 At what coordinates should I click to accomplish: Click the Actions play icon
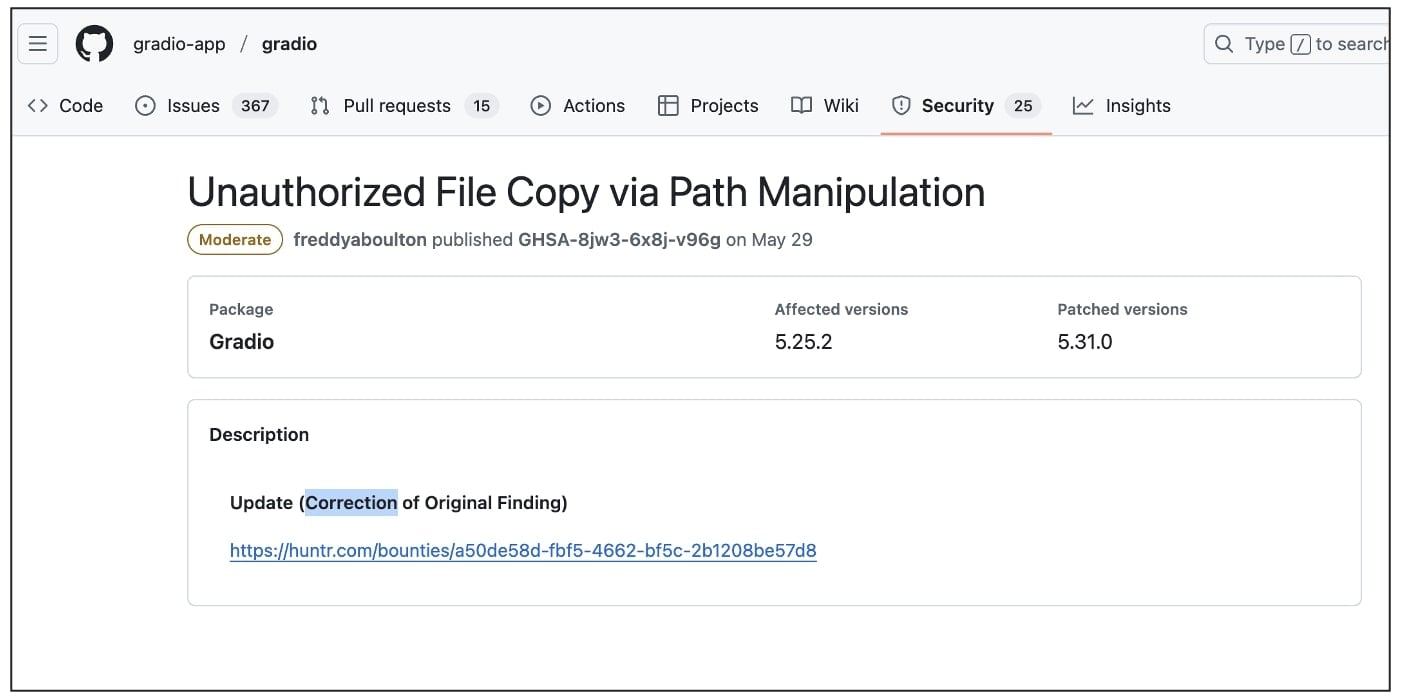[541, 106]
